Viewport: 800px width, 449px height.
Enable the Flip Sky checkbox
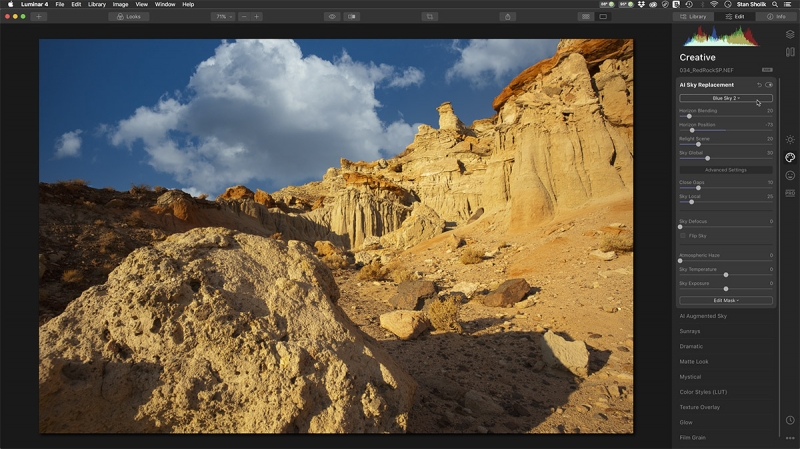click(x=683, y=236)
